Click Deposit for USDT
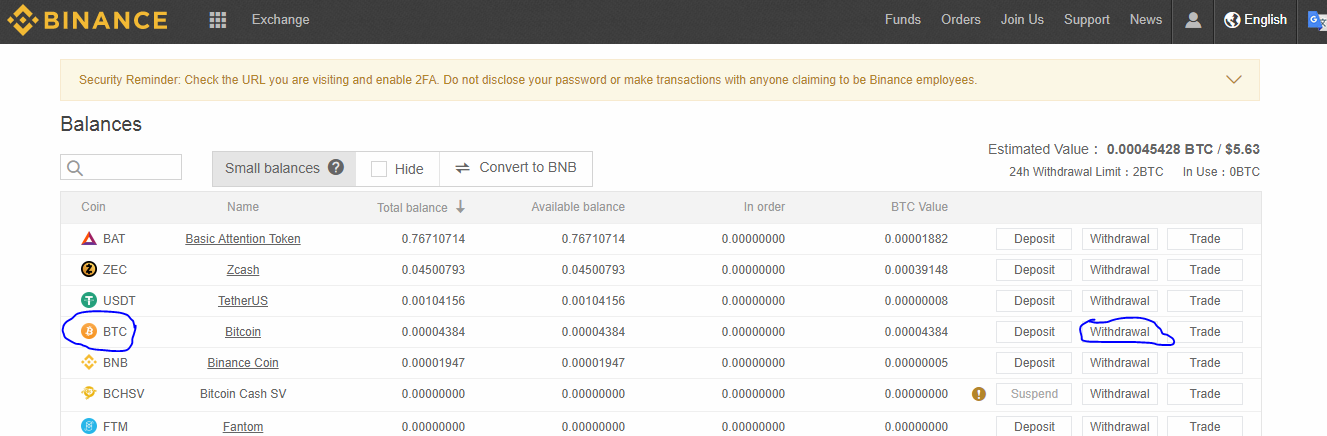Image resolution: width=1327 pixels, height=436 pixels. pyautogui.click(x=1034, y=301)
